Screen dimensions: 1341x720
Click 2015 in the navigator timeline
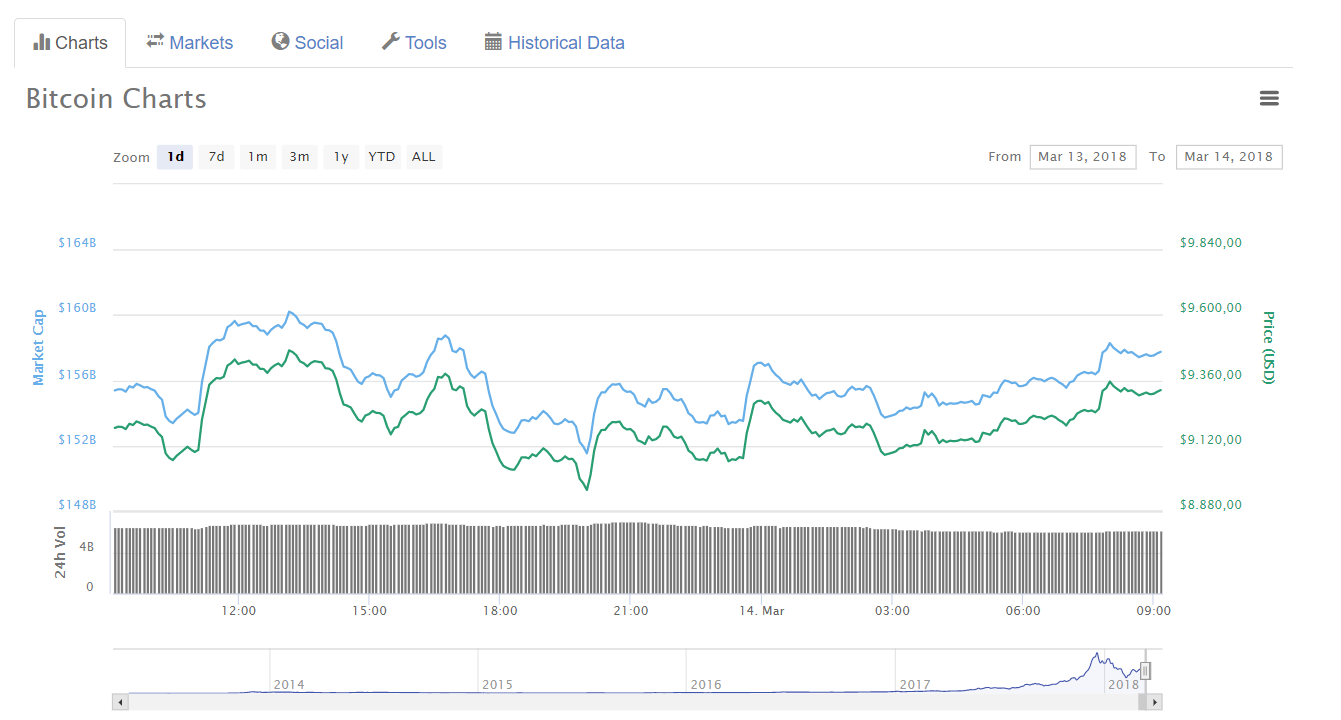click(497, 685)
